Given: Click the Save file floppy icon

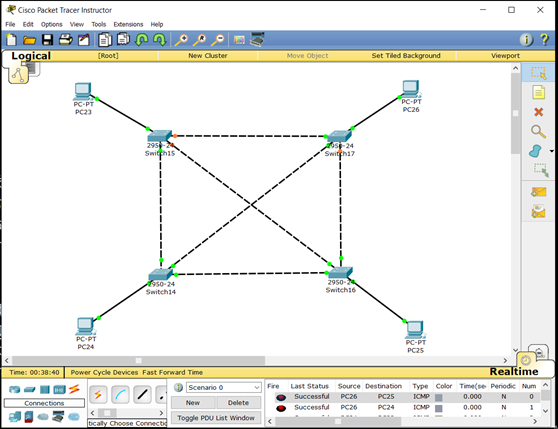Looking at the screenshot, I should click(47, 40).
